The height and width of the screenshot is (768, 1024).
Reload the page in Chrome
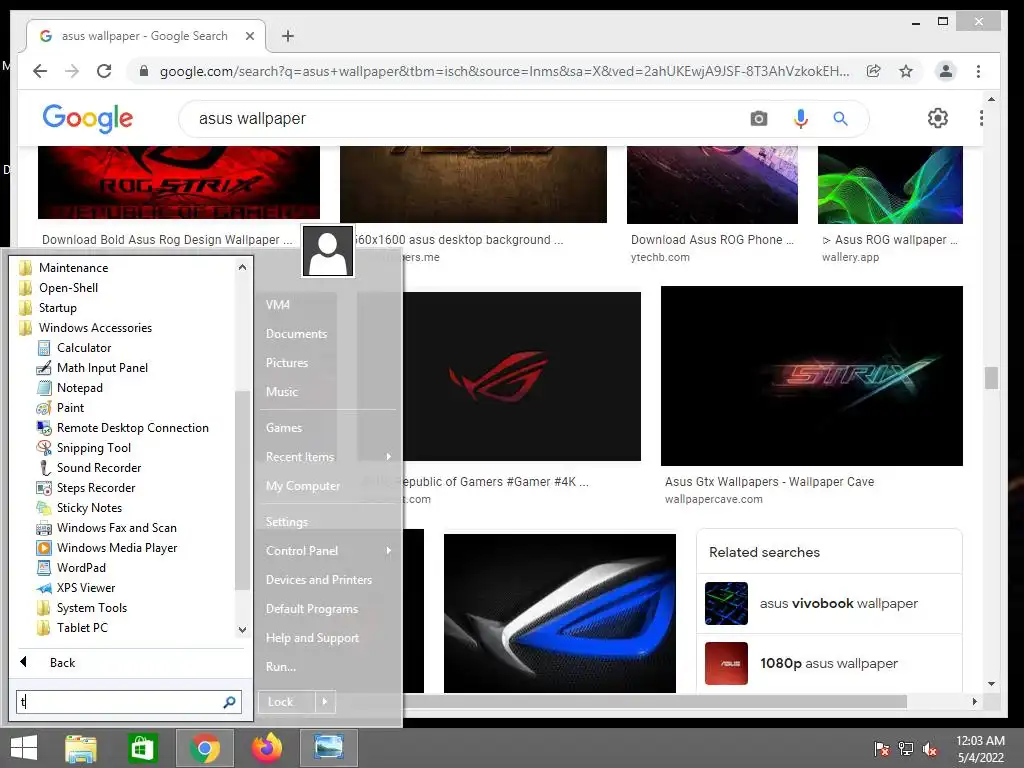[104, 71]
